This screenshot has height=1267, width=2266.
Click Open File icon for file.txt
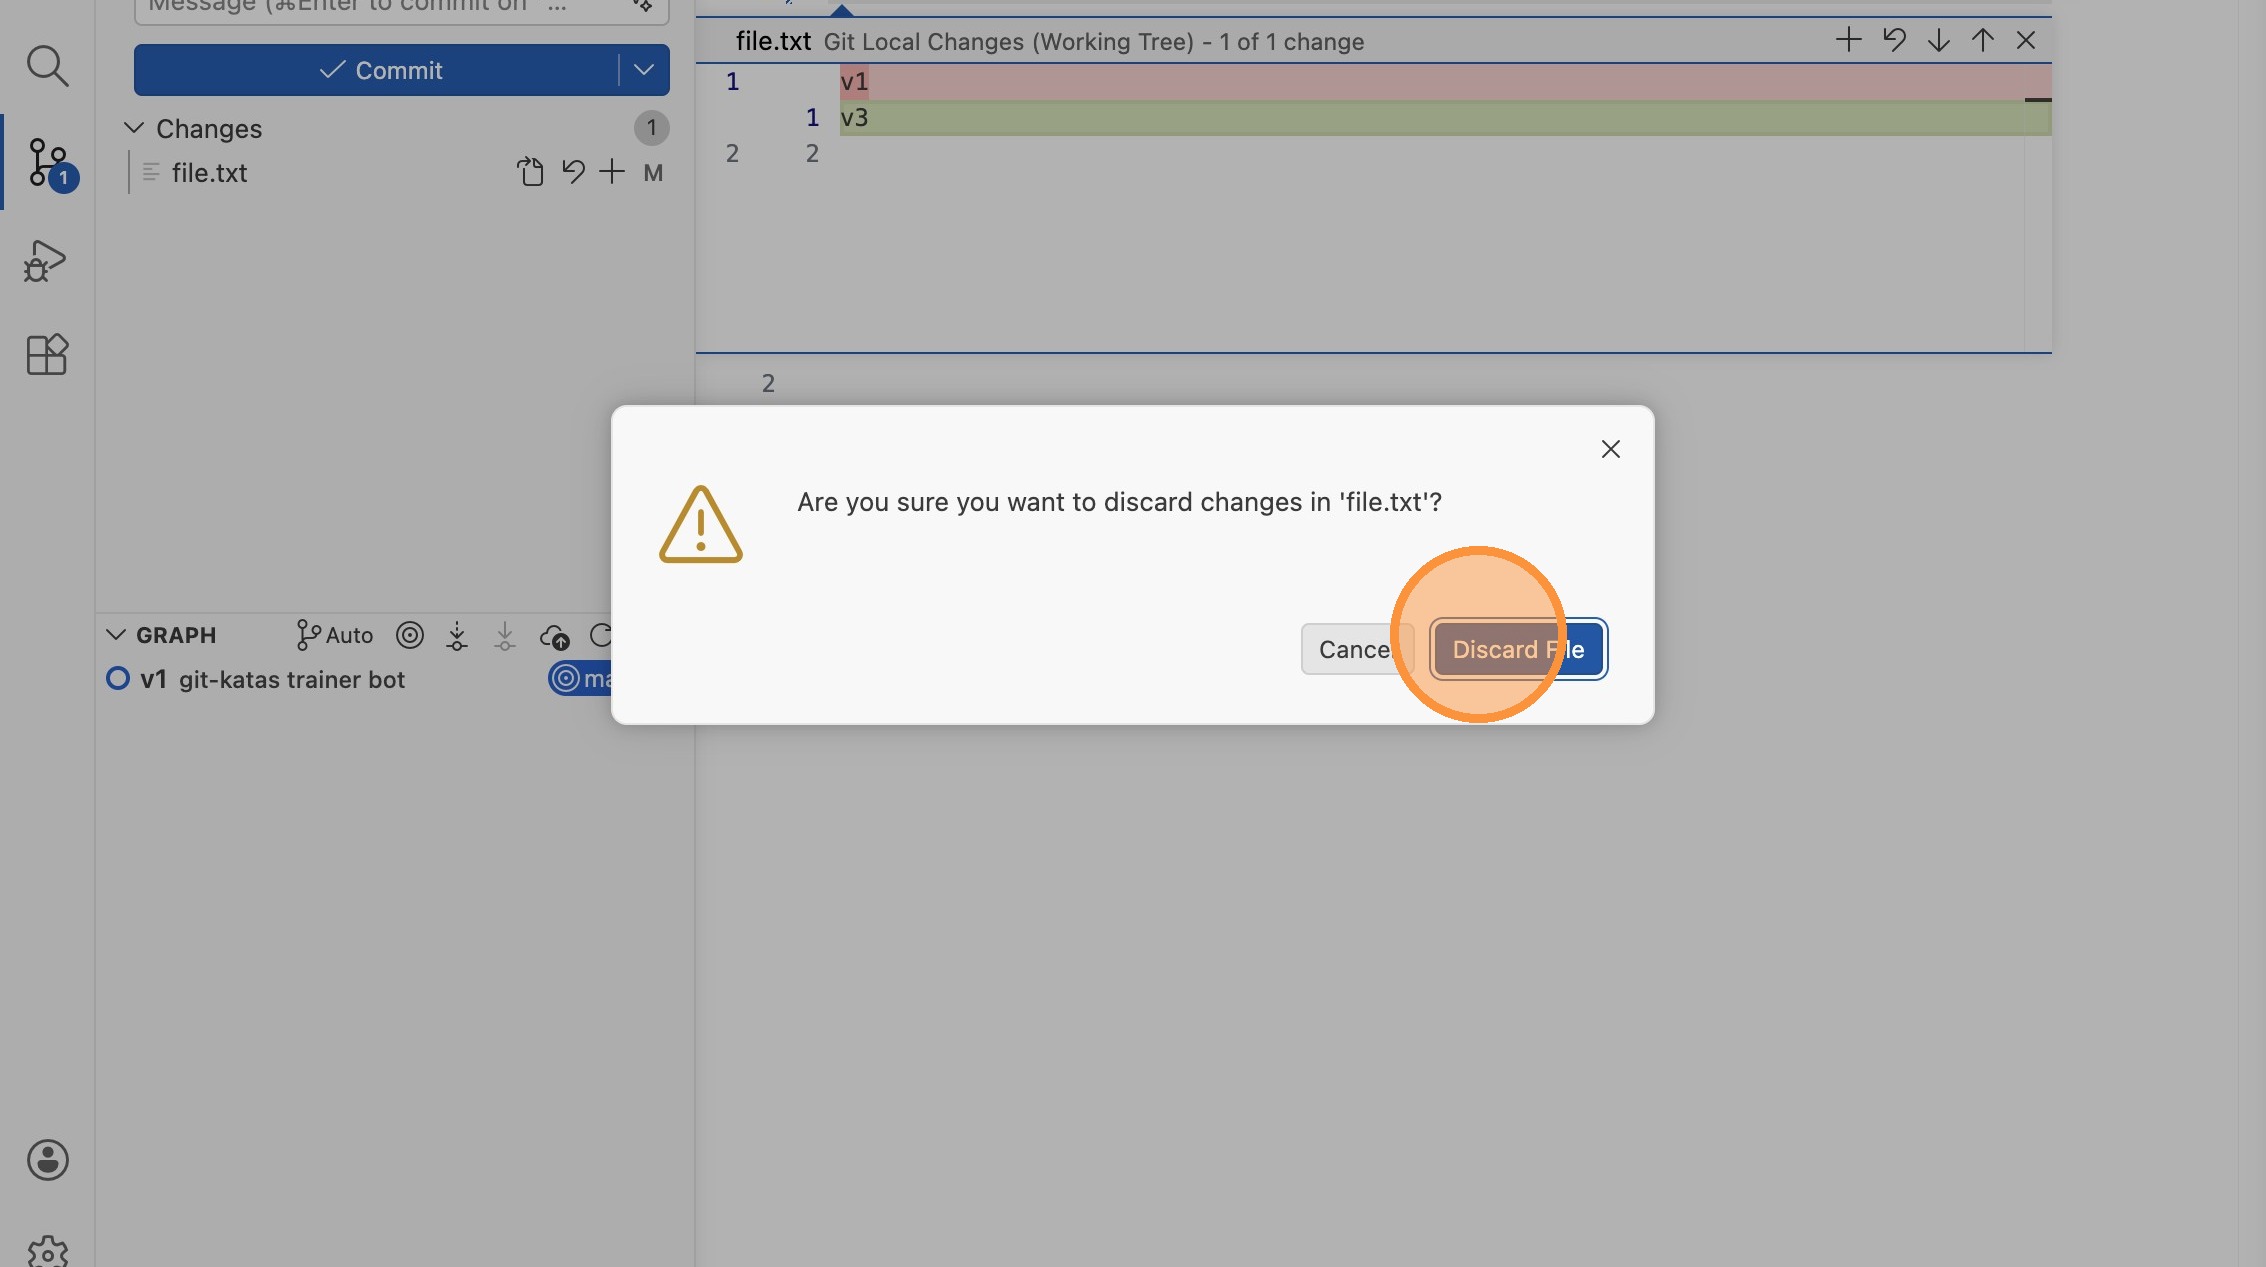[x=530, y=172]
